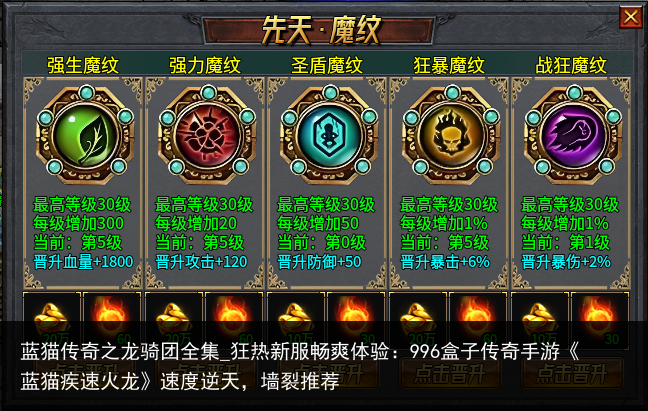Click fire orb cost under 强力魔纹
The height and width of the screenshot is (411, 648).
234,319
